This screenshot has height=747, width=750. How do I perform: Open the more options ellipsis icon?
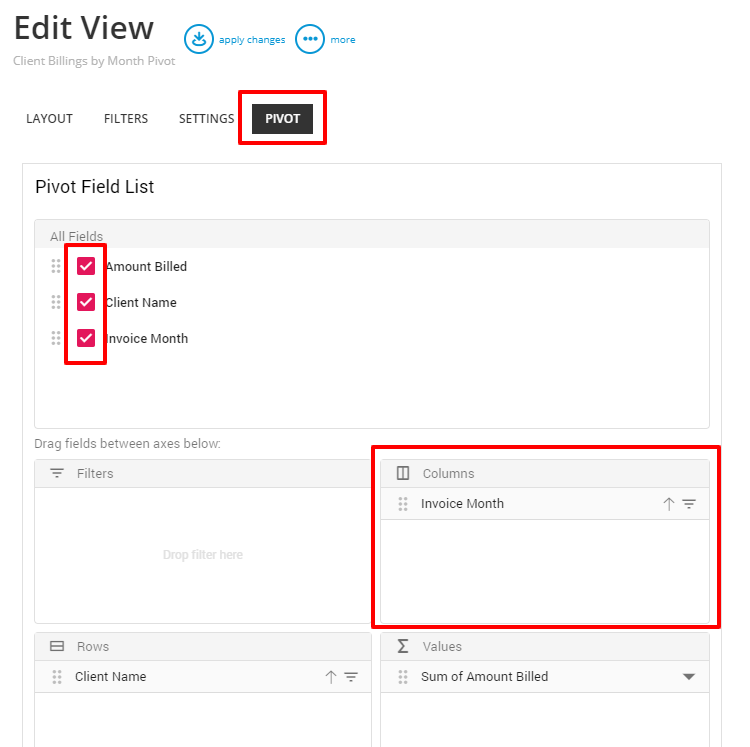click(x=309, y=39)
